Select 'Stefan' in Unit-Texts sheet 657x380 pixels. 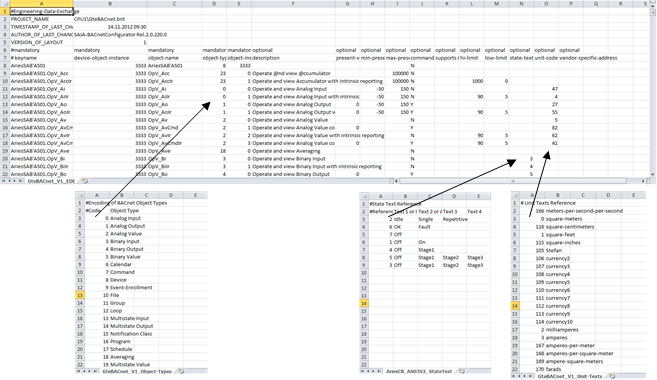tap(558, 251)
